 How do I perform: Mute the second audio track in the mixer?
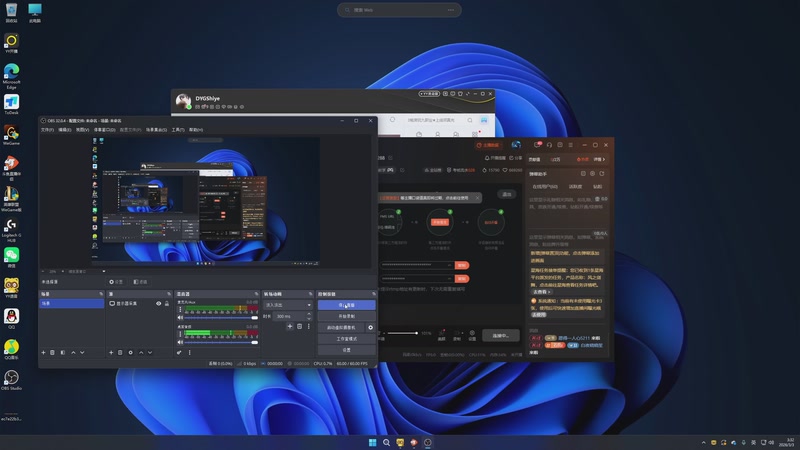[x=180, y=342]
